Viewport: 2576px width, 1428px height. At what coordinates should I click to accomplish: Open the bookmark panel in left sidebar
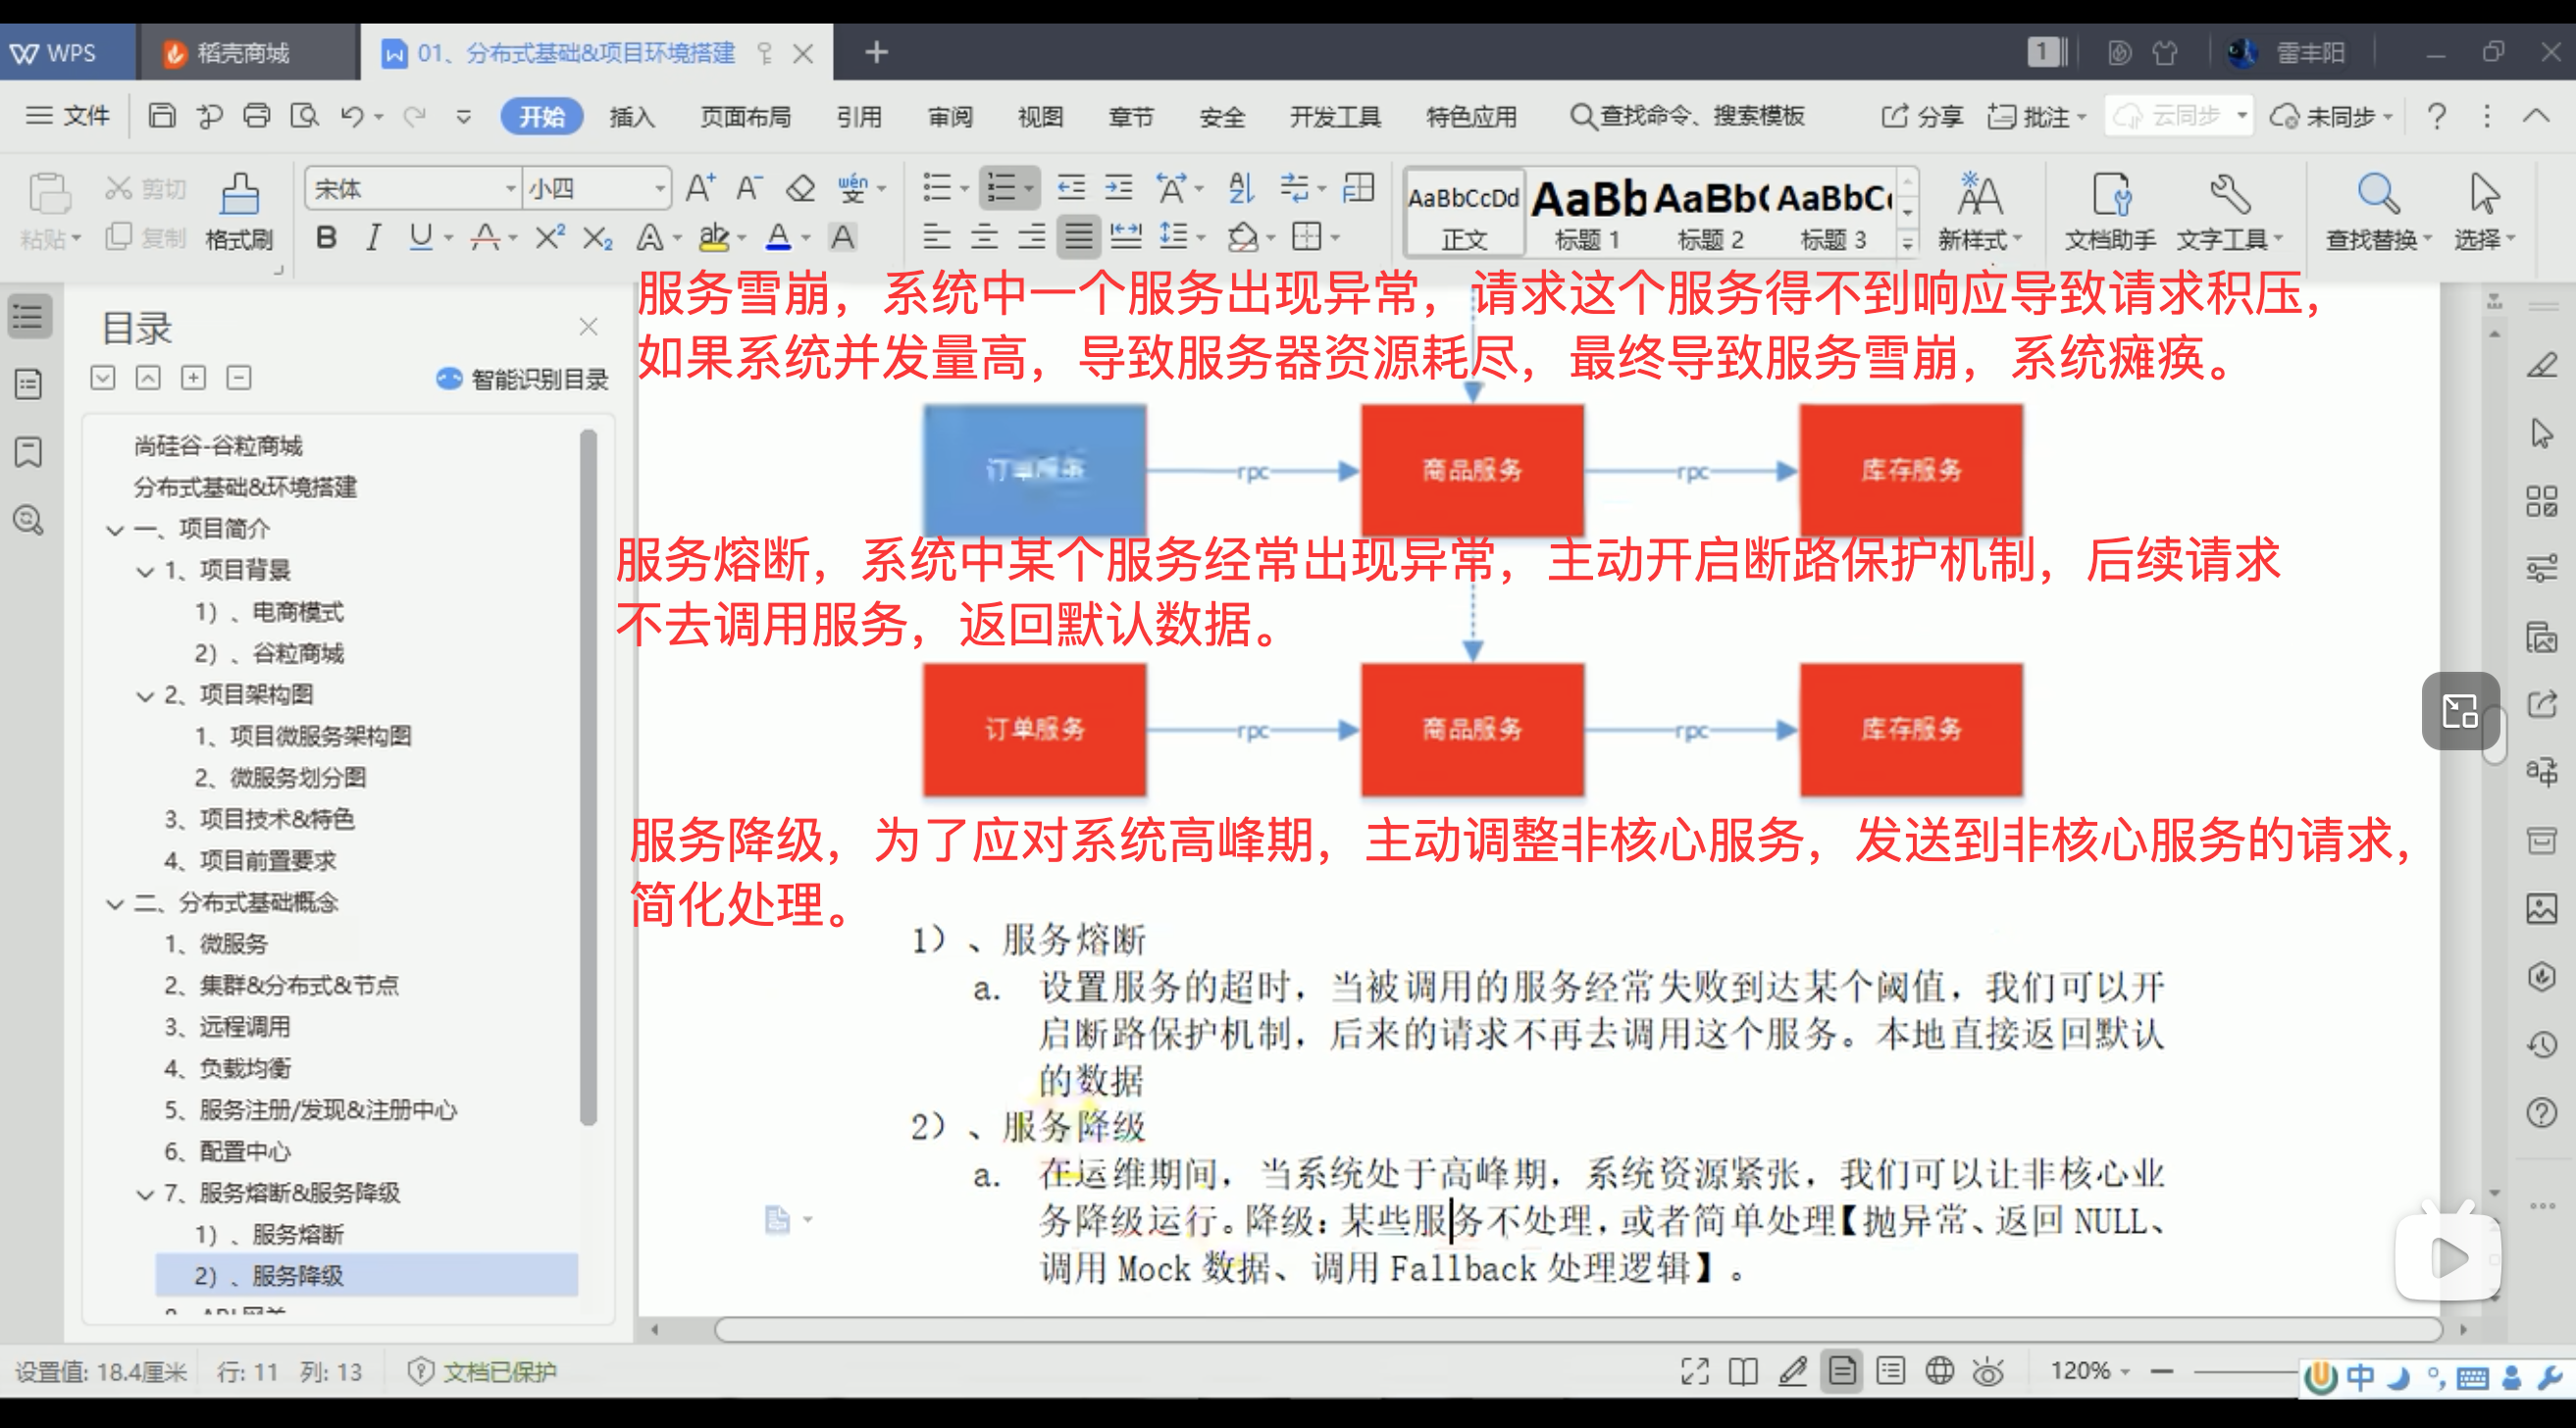28,452
